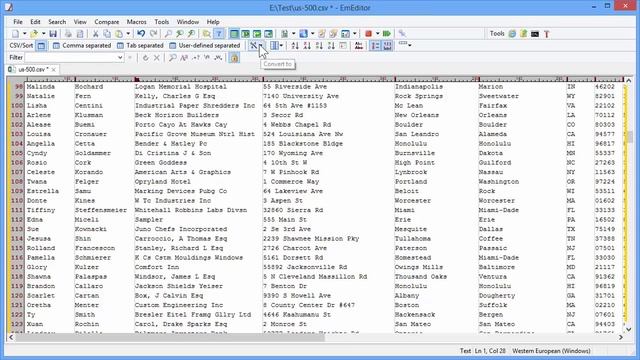The height and width of the screenshot is (360, 640).
Task: Click the Sort A to Z ascending icon
Action: click(x=295, y=46)
